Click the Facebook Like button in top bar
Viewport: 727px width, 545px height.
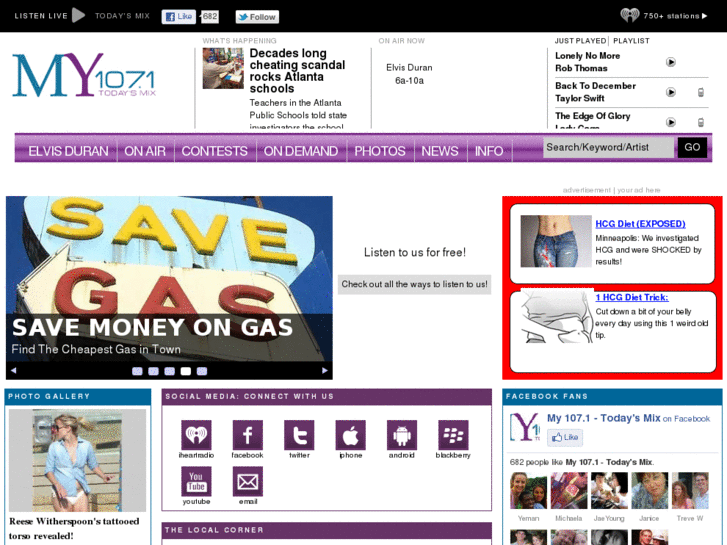pos(179,17)
